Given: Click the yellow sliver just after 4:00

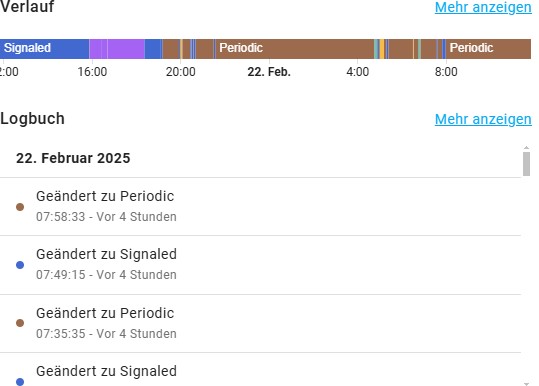Looking at the screenshot, I should pos(382,49).
